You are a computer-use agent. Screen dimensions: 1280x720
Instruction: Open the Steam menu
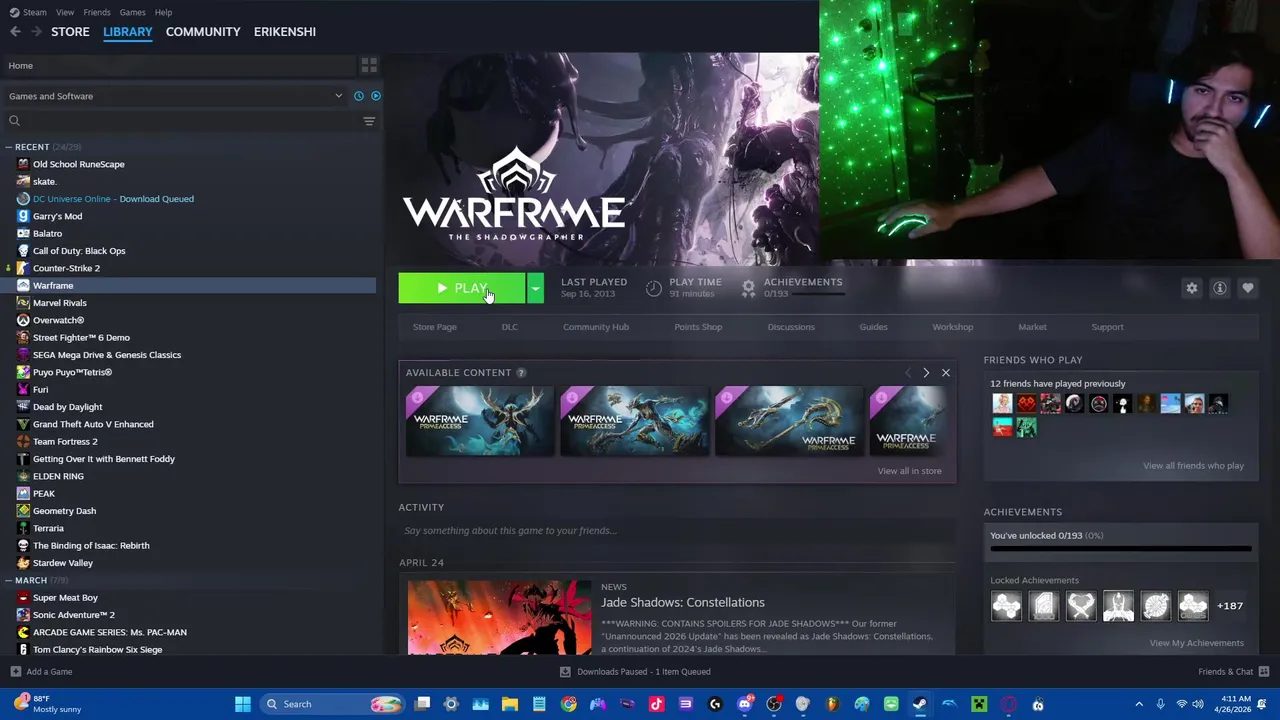click(x=28, y=12)
